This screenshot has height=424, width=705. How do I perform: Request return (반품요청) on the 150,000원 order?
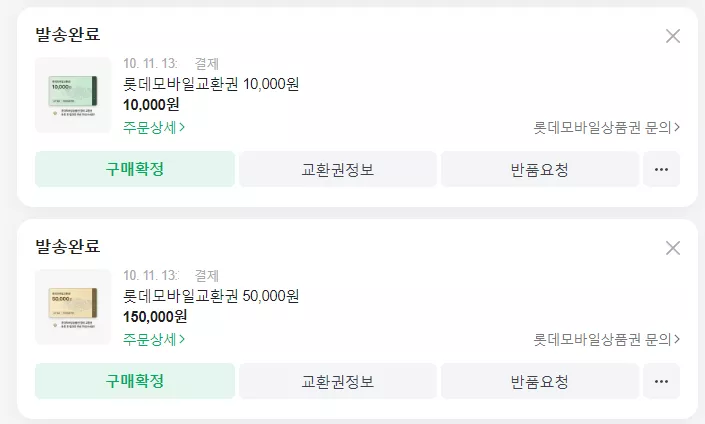coord(540,381)
